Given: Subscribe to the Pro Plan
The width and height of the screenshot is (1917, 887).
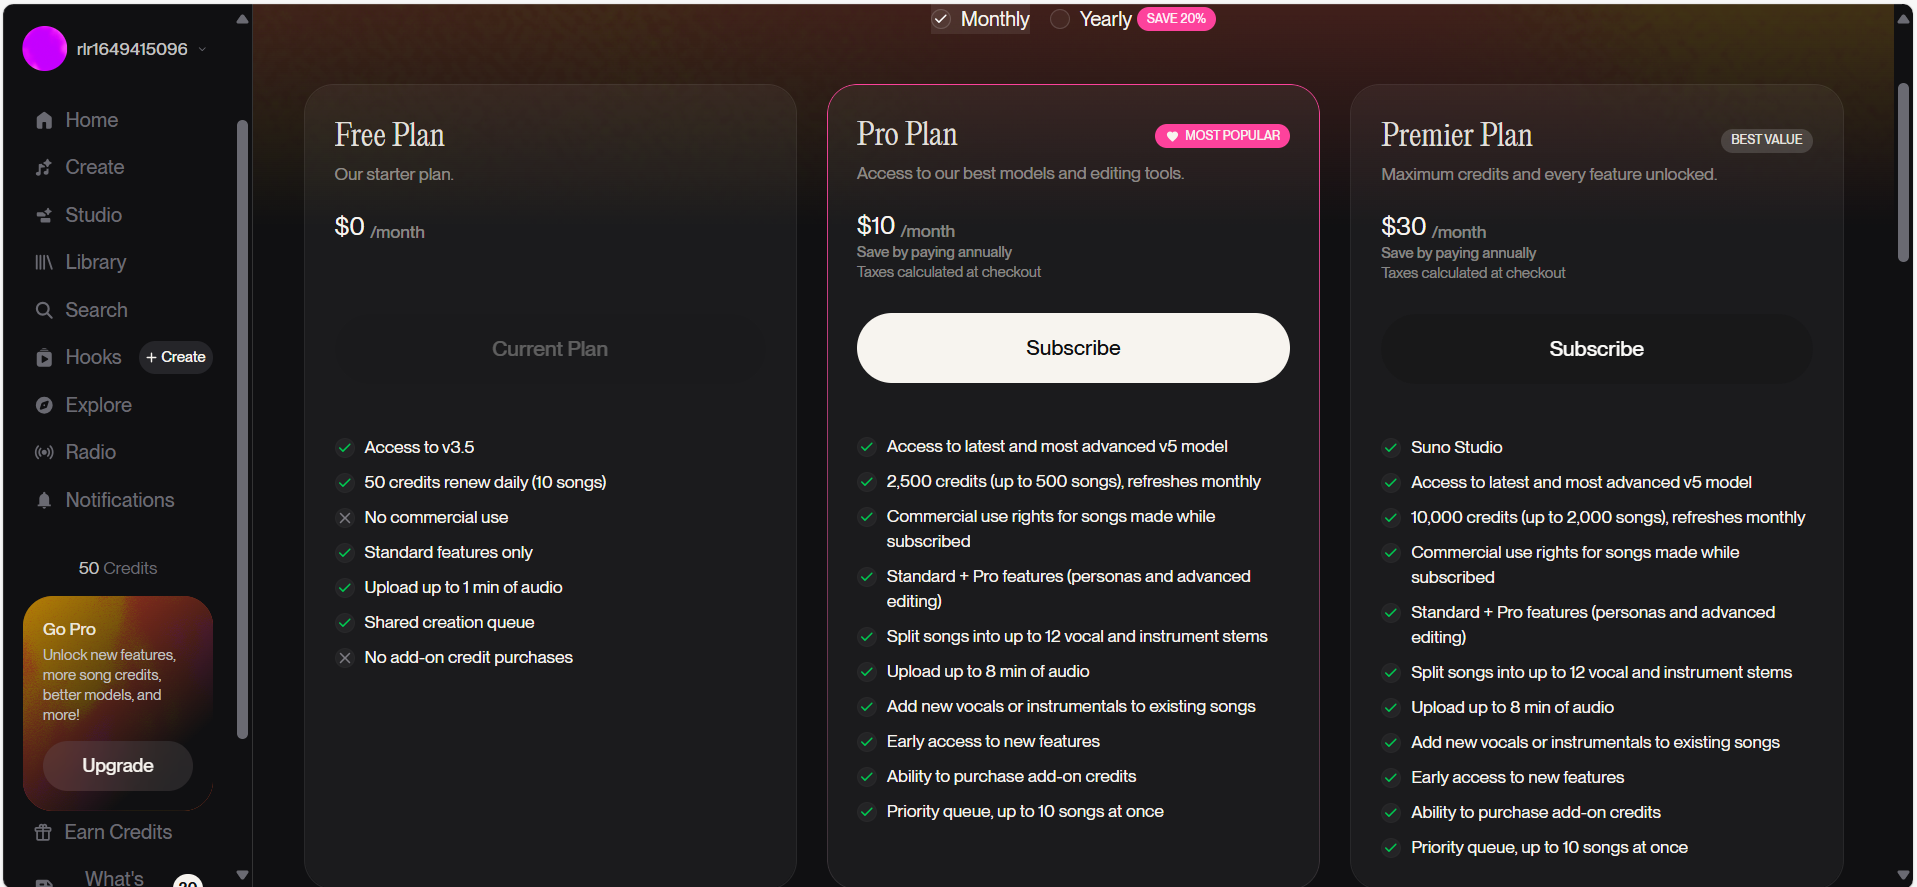Looking at the screenshot, I should [x=1072, y=348].
